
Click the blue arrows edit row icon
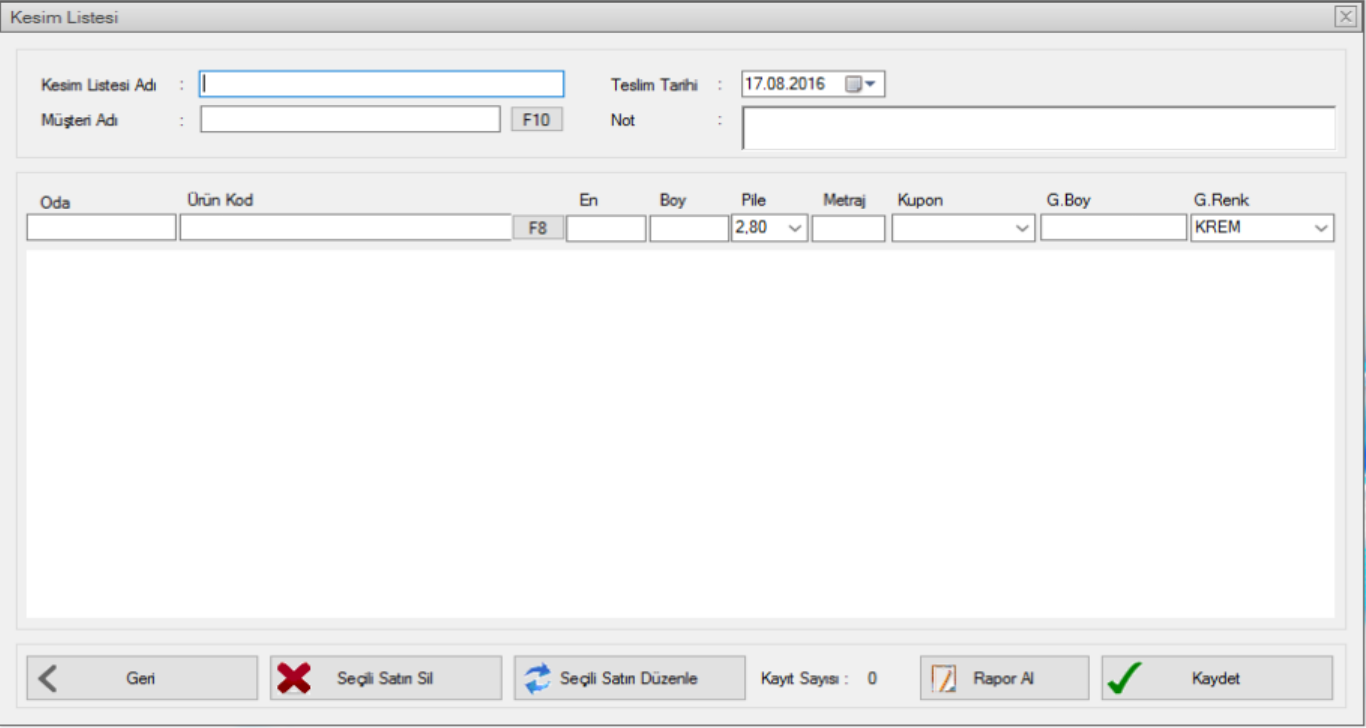[x=537, y=678]
